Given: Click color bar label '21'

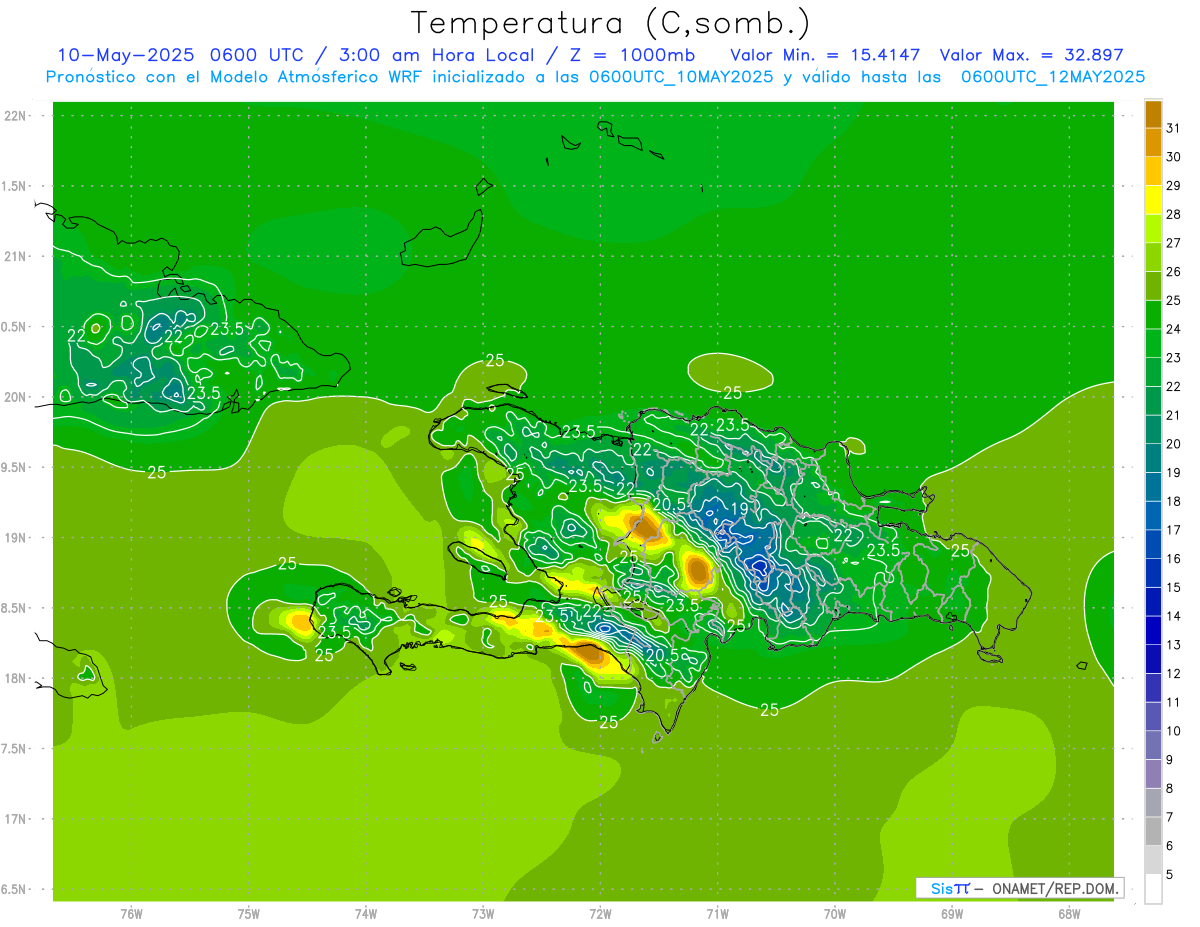Looking at the screenshot, I should click(x=1174, y=415).
